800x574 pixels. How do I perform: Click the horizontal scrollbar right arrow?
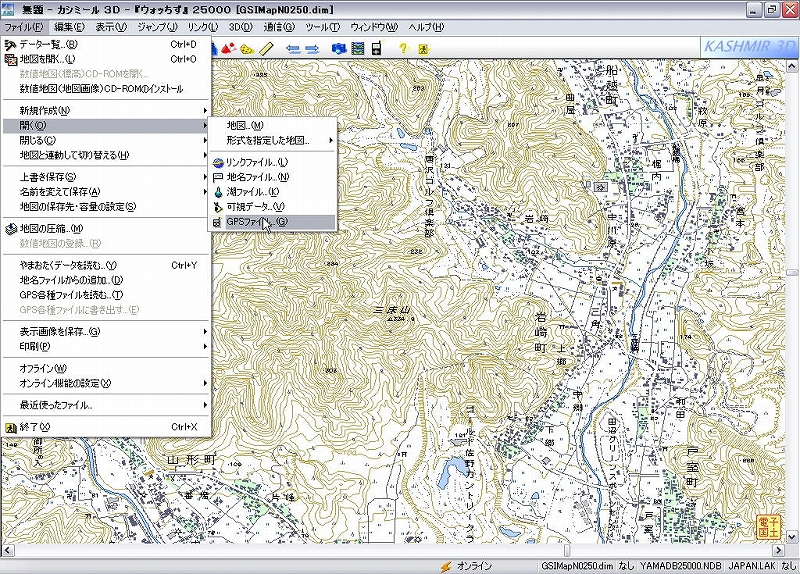(779, 550)
